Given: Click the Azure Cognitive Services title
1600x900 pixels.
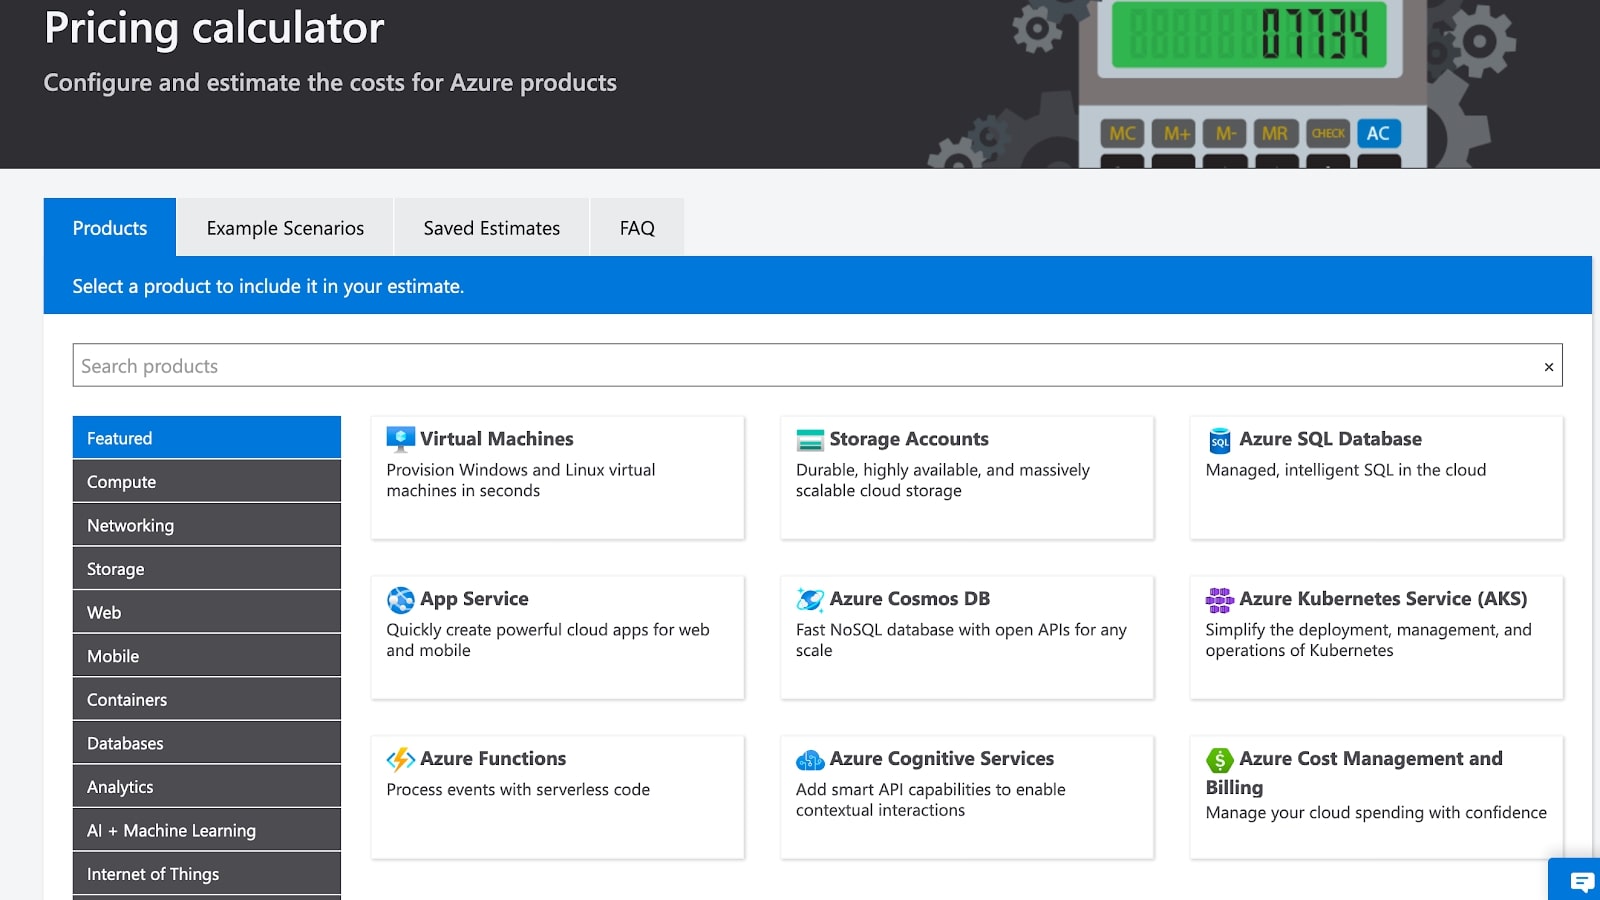Looking at the screenshot, I should pyautogui.click(x=942, y=759).
